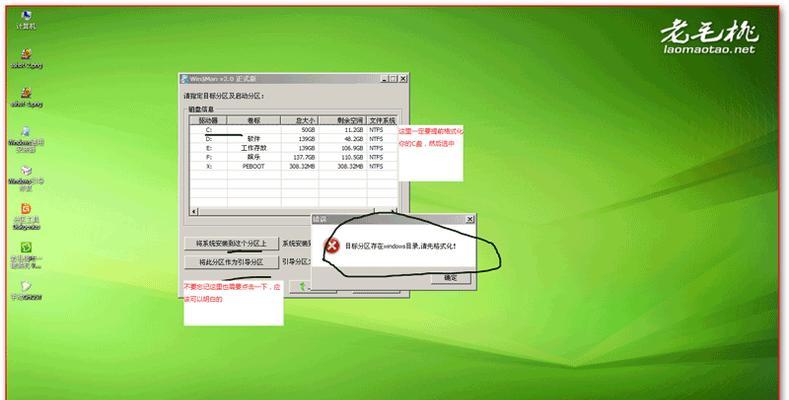Click the 48.2GB free space cell
The width and height of the screenshot is (789, 400).
click(343, 139)
